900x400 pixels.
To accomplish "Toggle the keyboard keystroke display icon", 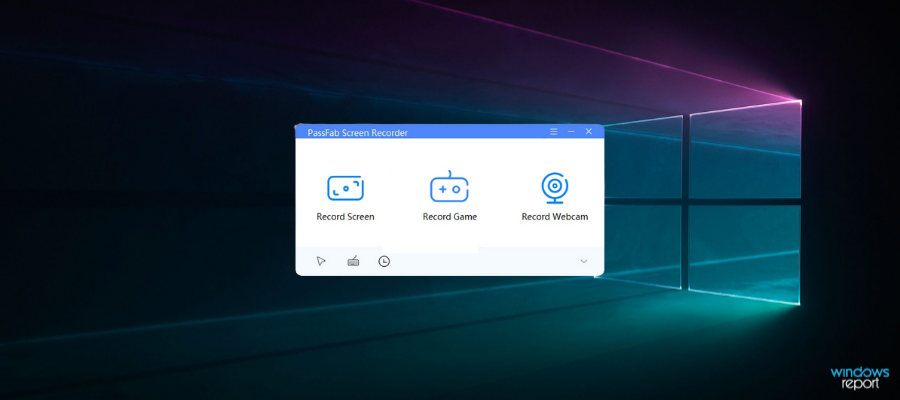I will tap(353, 261).
